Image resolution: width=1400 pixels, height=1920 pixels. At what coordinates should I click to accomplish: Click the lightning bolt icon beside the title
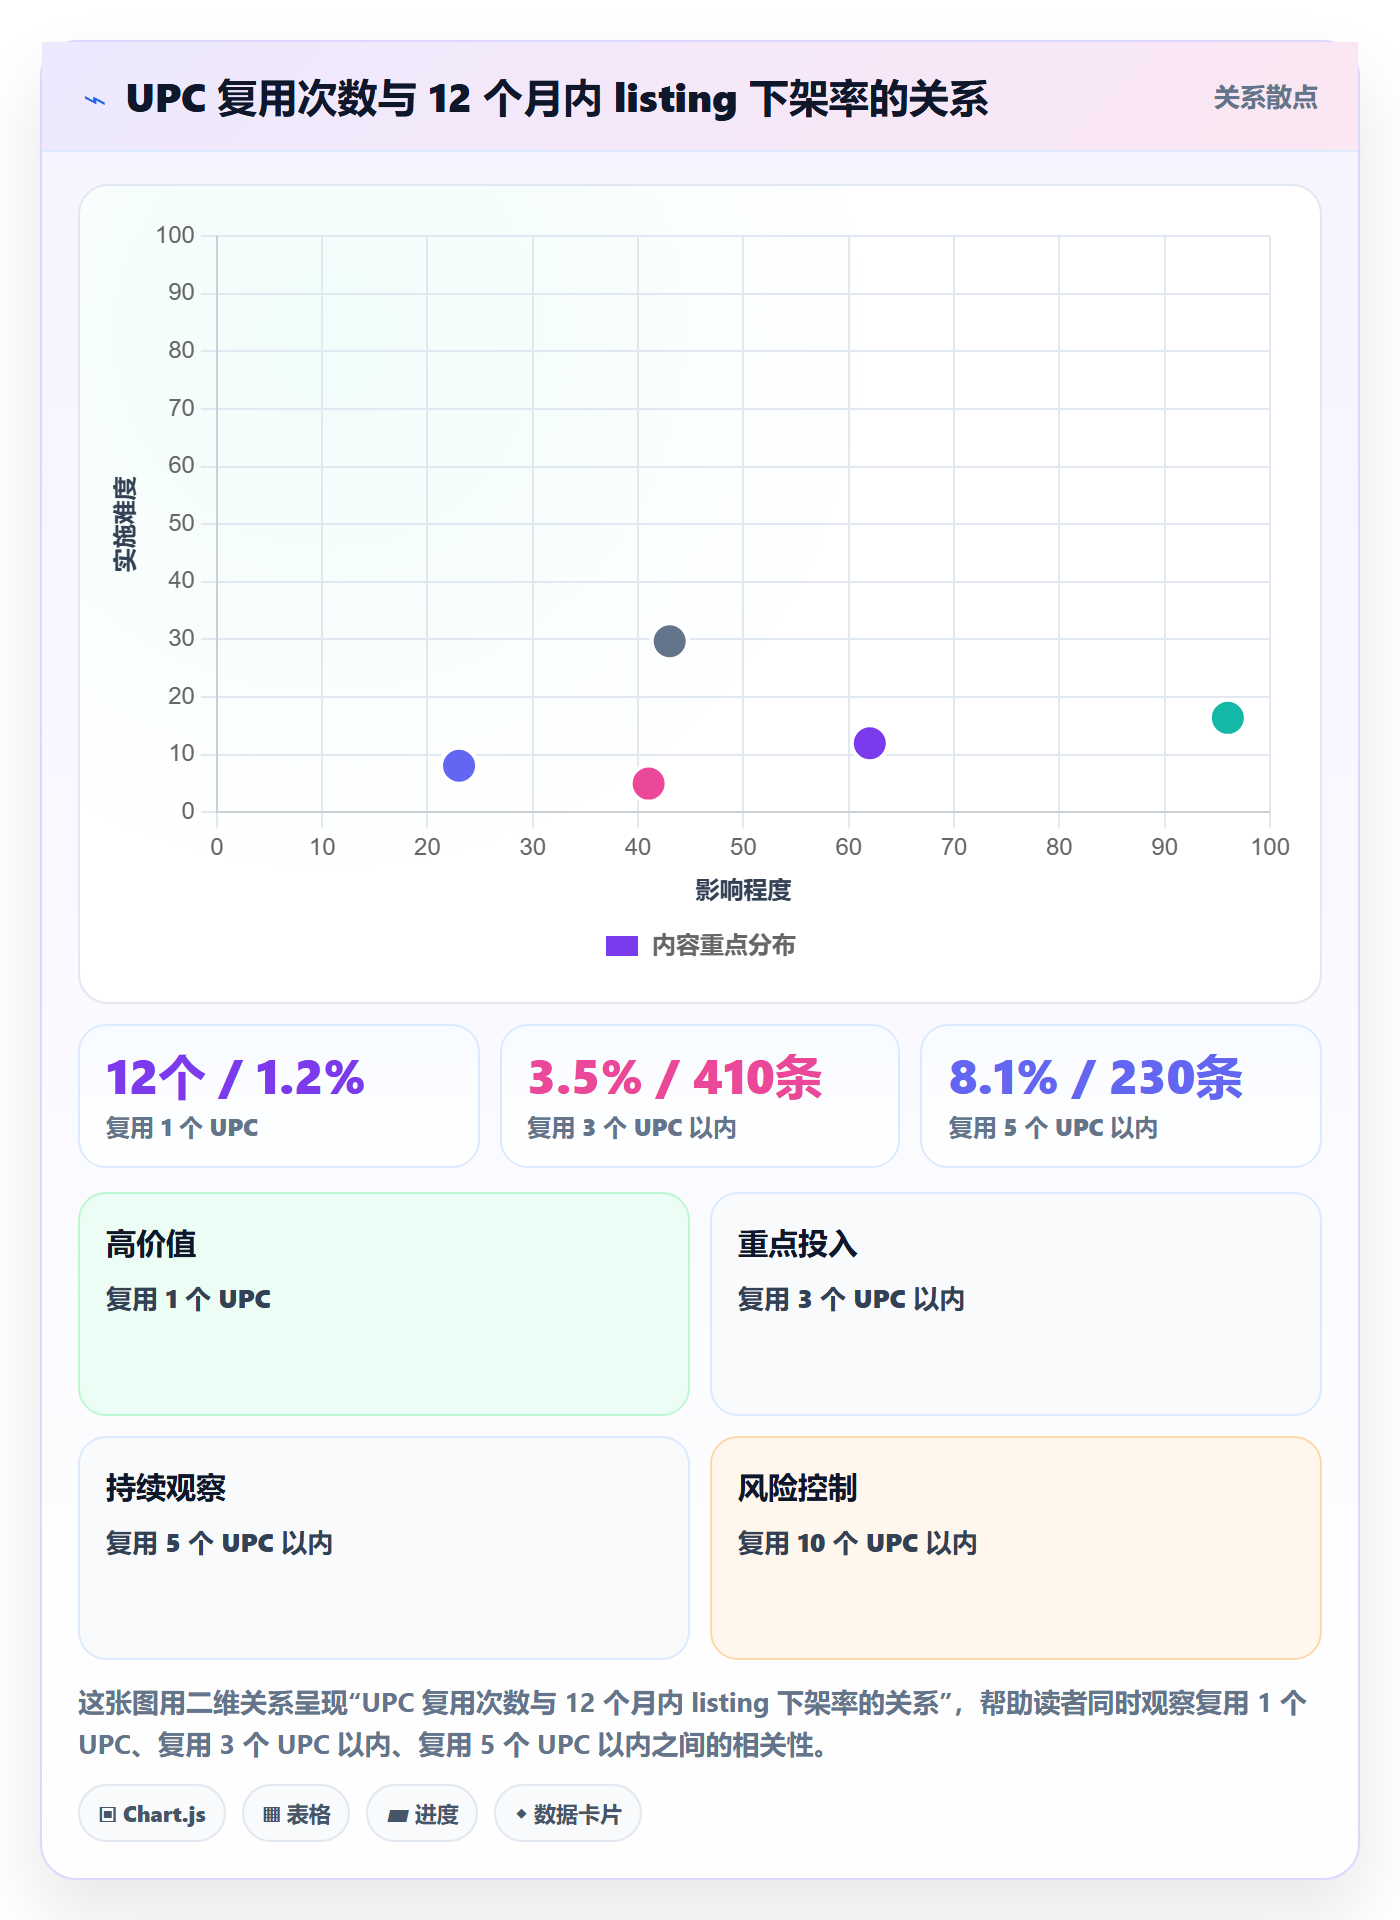pyautogui.click(x=95, y=100)
